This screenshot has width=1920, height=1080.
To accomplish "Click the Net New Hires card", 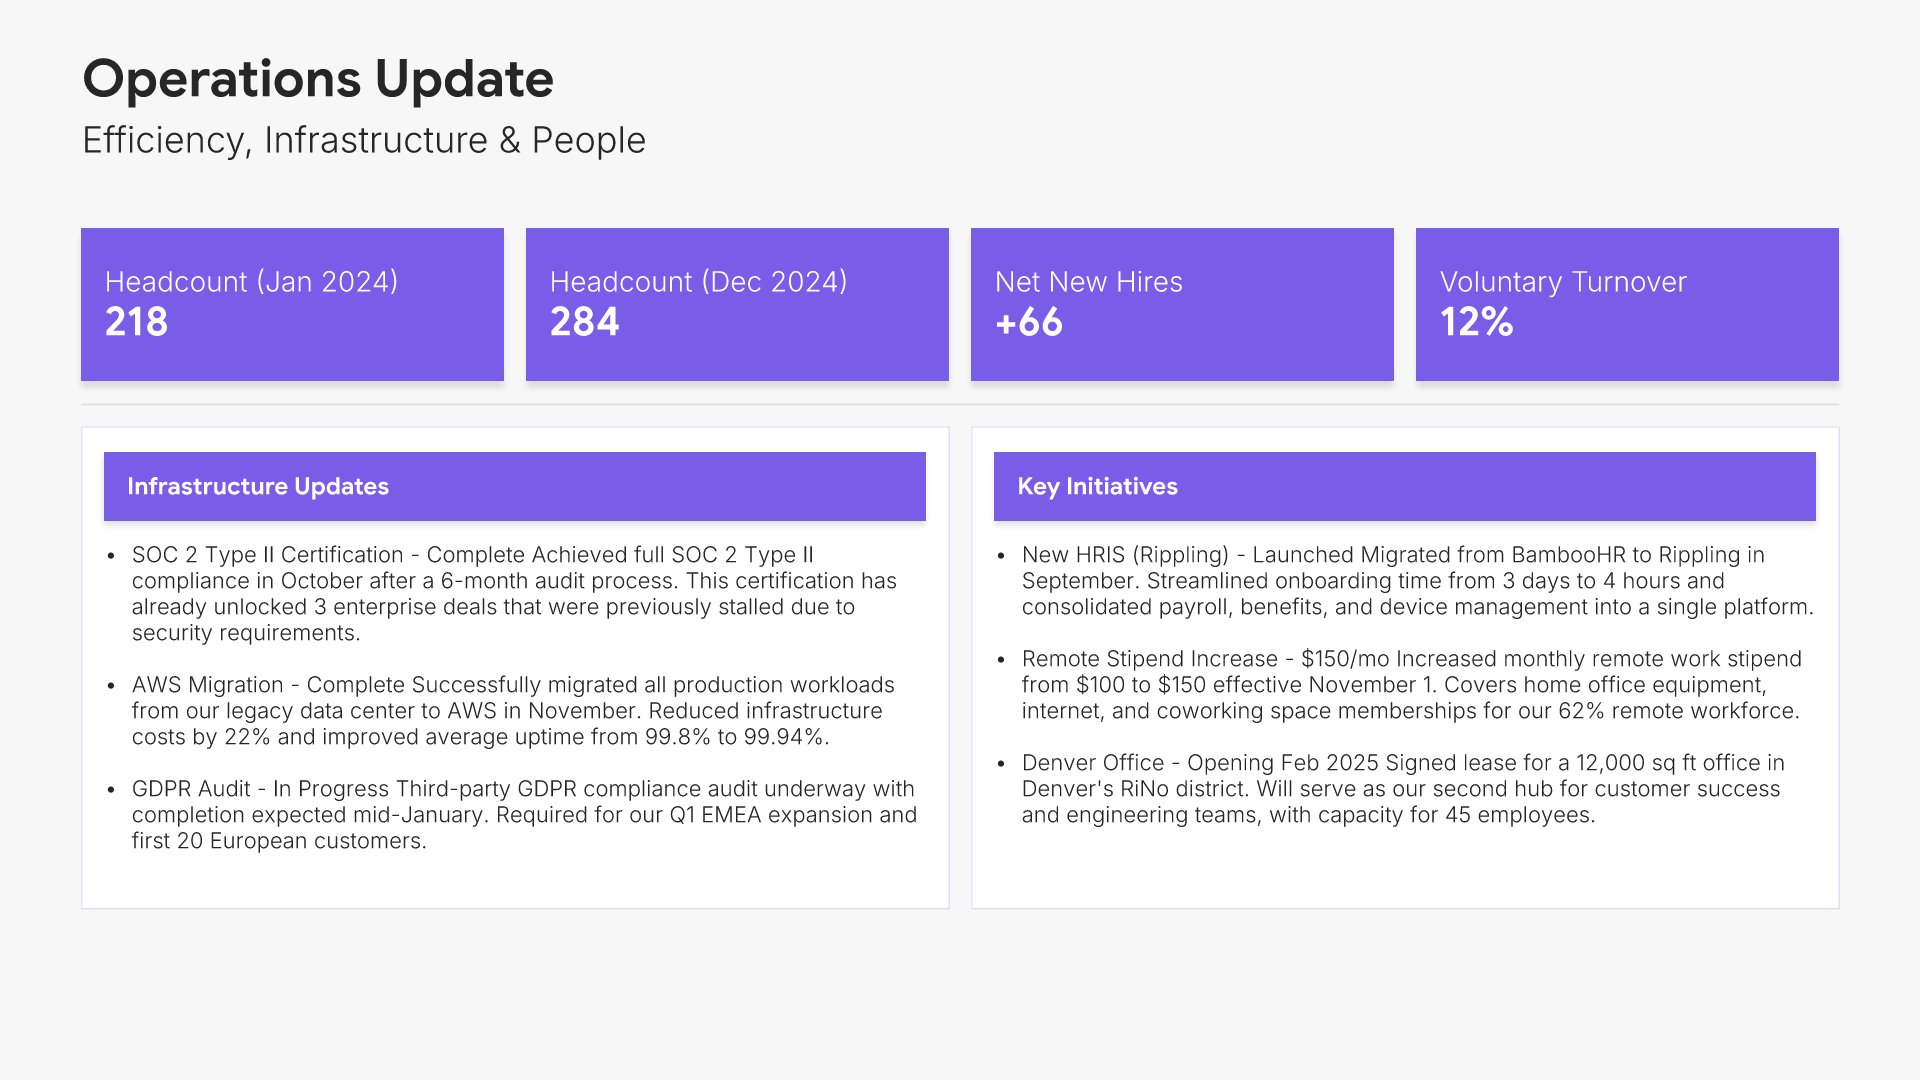I will tap(1182, 304).
